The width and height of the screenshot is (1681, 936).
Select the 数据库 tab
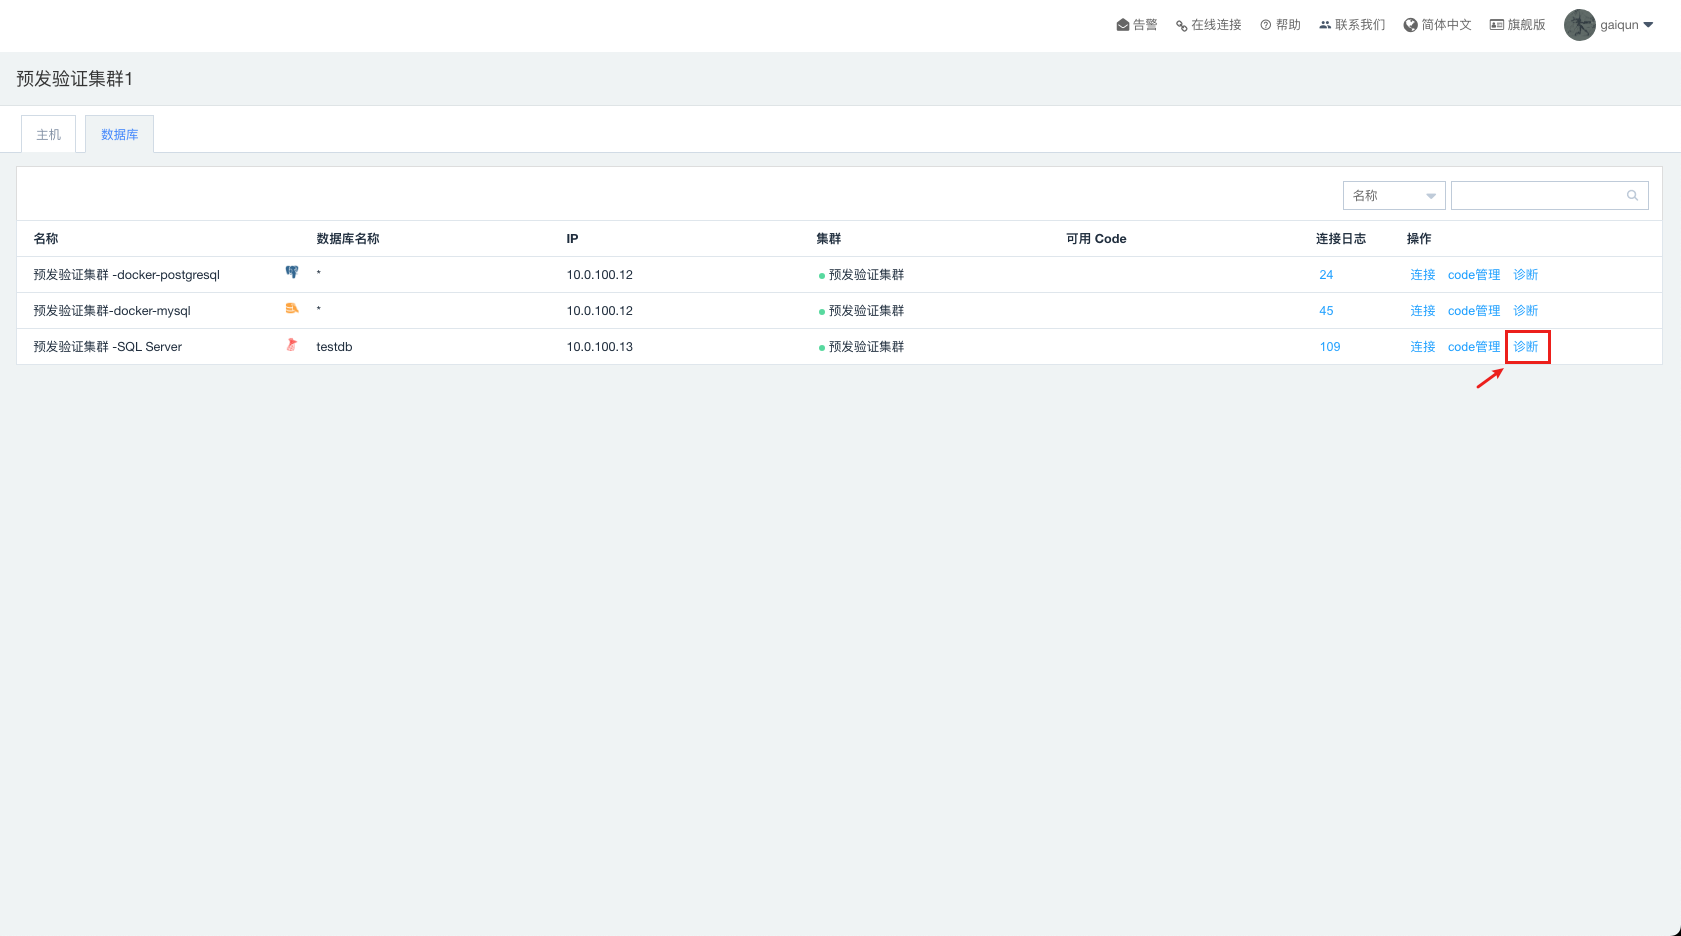coord(120,135)
